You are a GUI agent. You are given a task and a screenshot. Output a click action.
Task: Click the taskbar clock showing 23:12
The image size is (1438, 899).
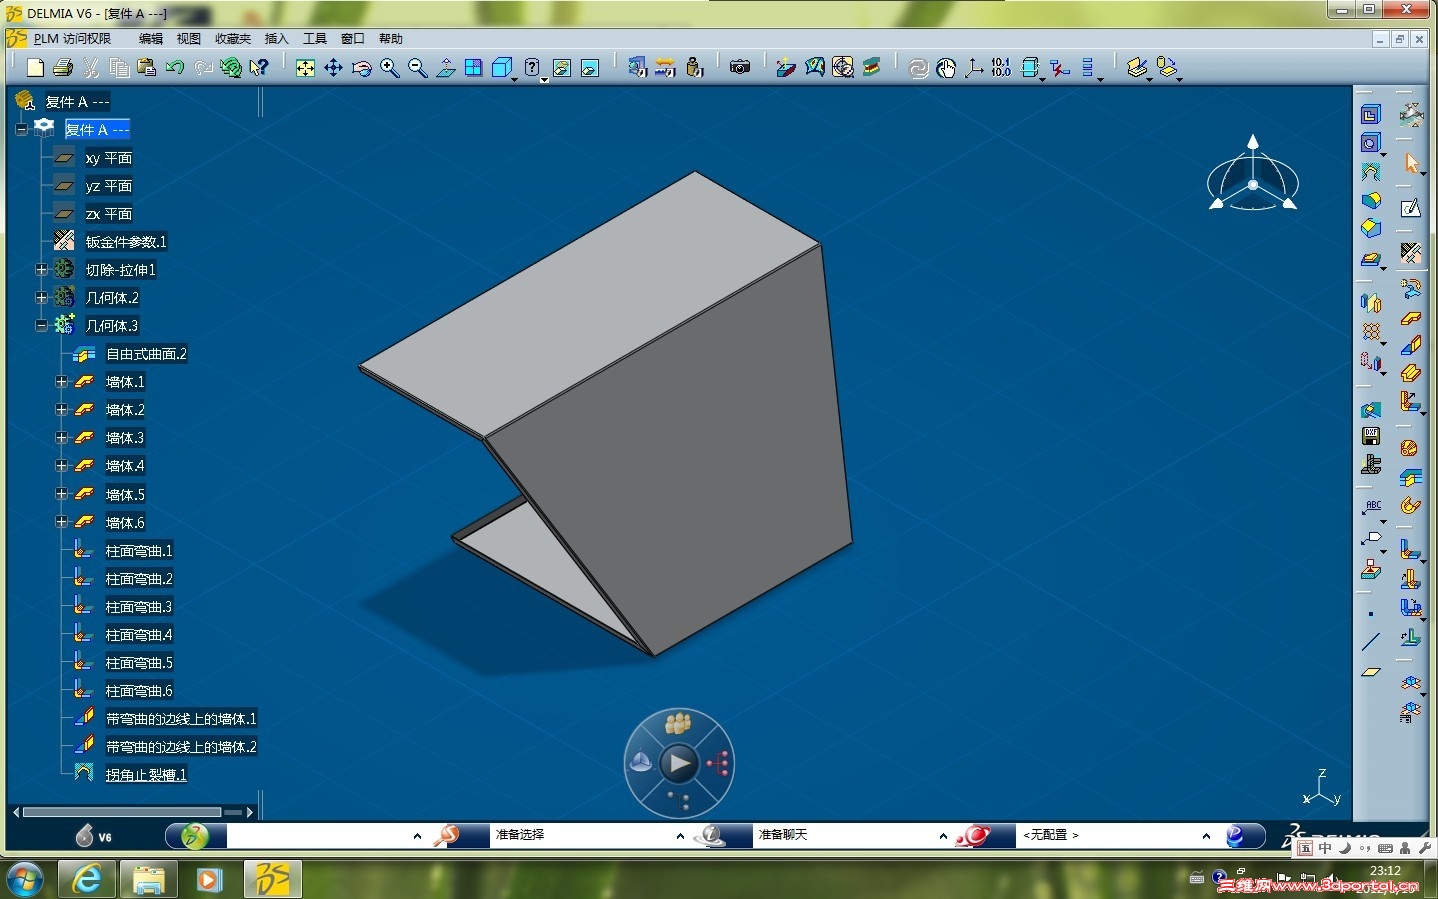point(1385,871)
